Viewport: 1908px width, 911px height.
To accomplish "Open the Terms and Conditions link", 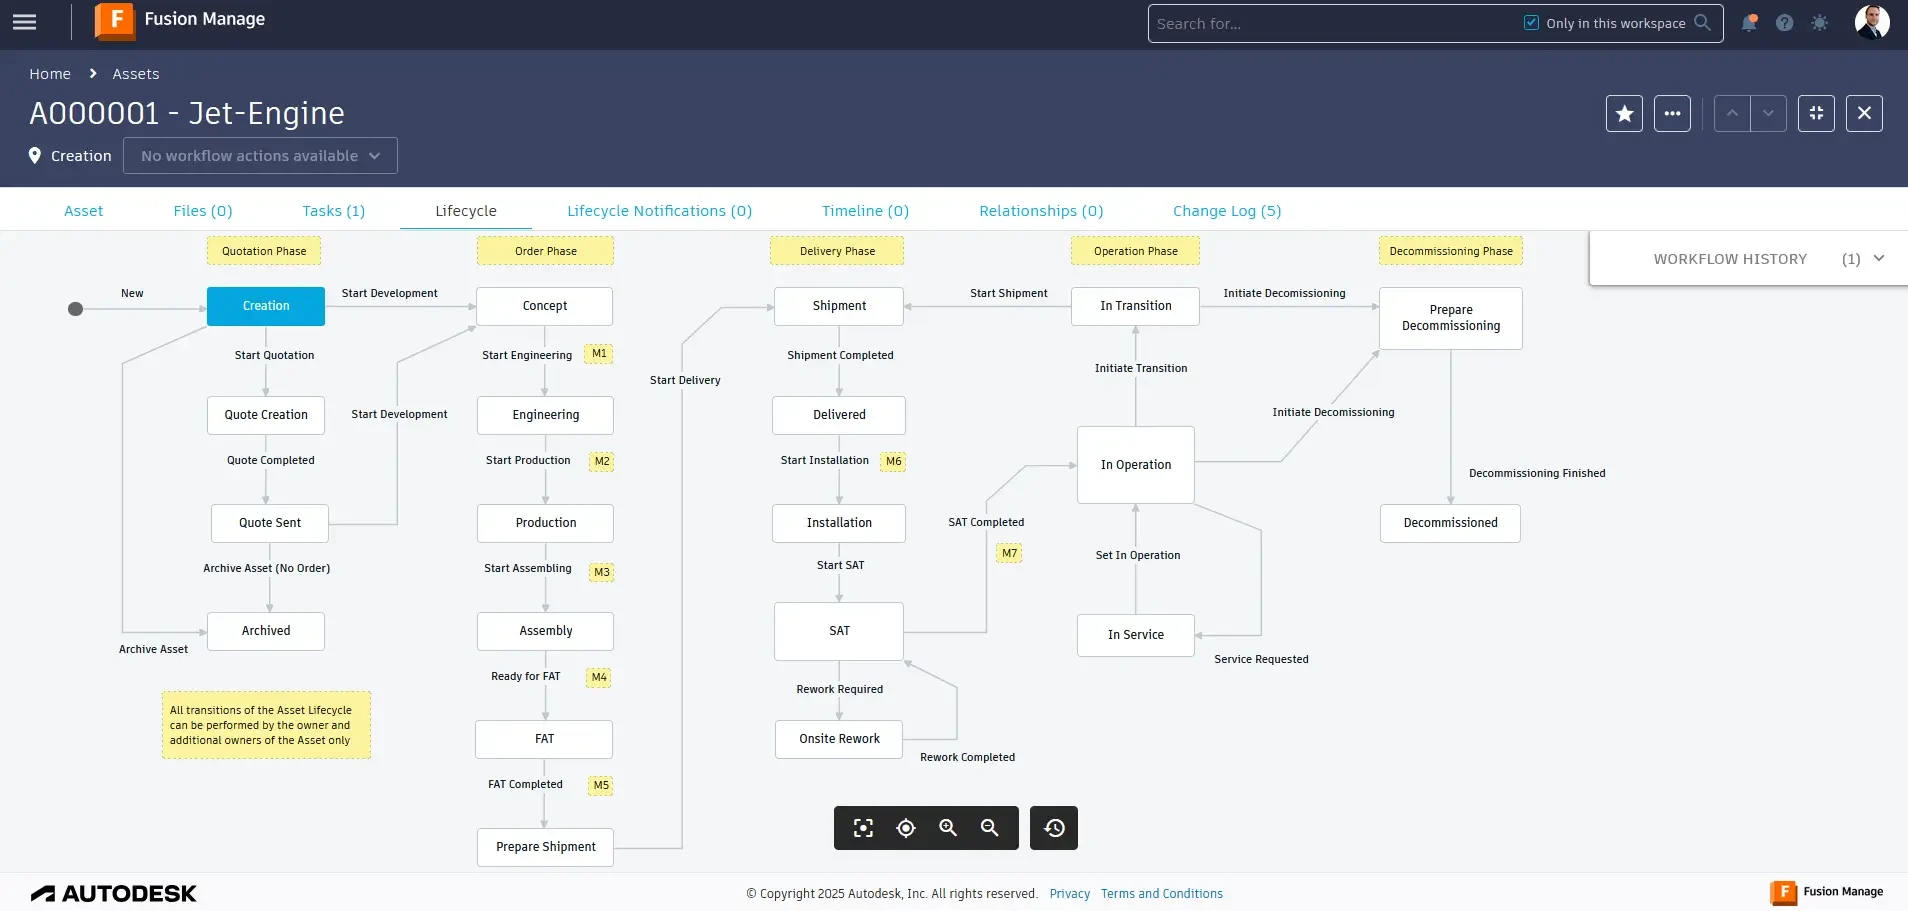I will tap(1161, 893).
